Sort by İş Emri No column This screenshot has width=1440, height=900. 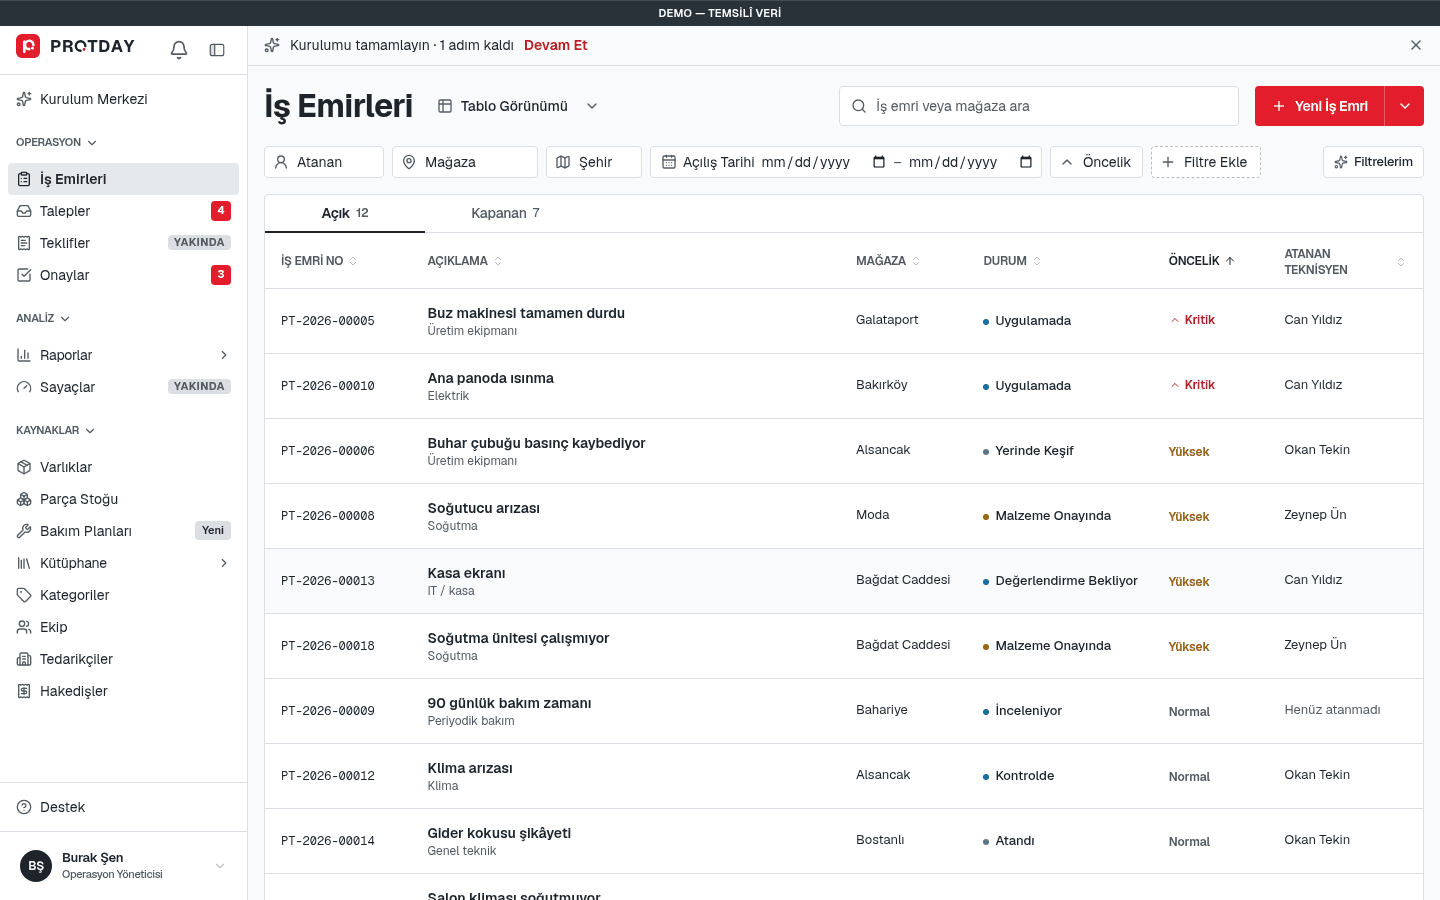coord(319,261)
